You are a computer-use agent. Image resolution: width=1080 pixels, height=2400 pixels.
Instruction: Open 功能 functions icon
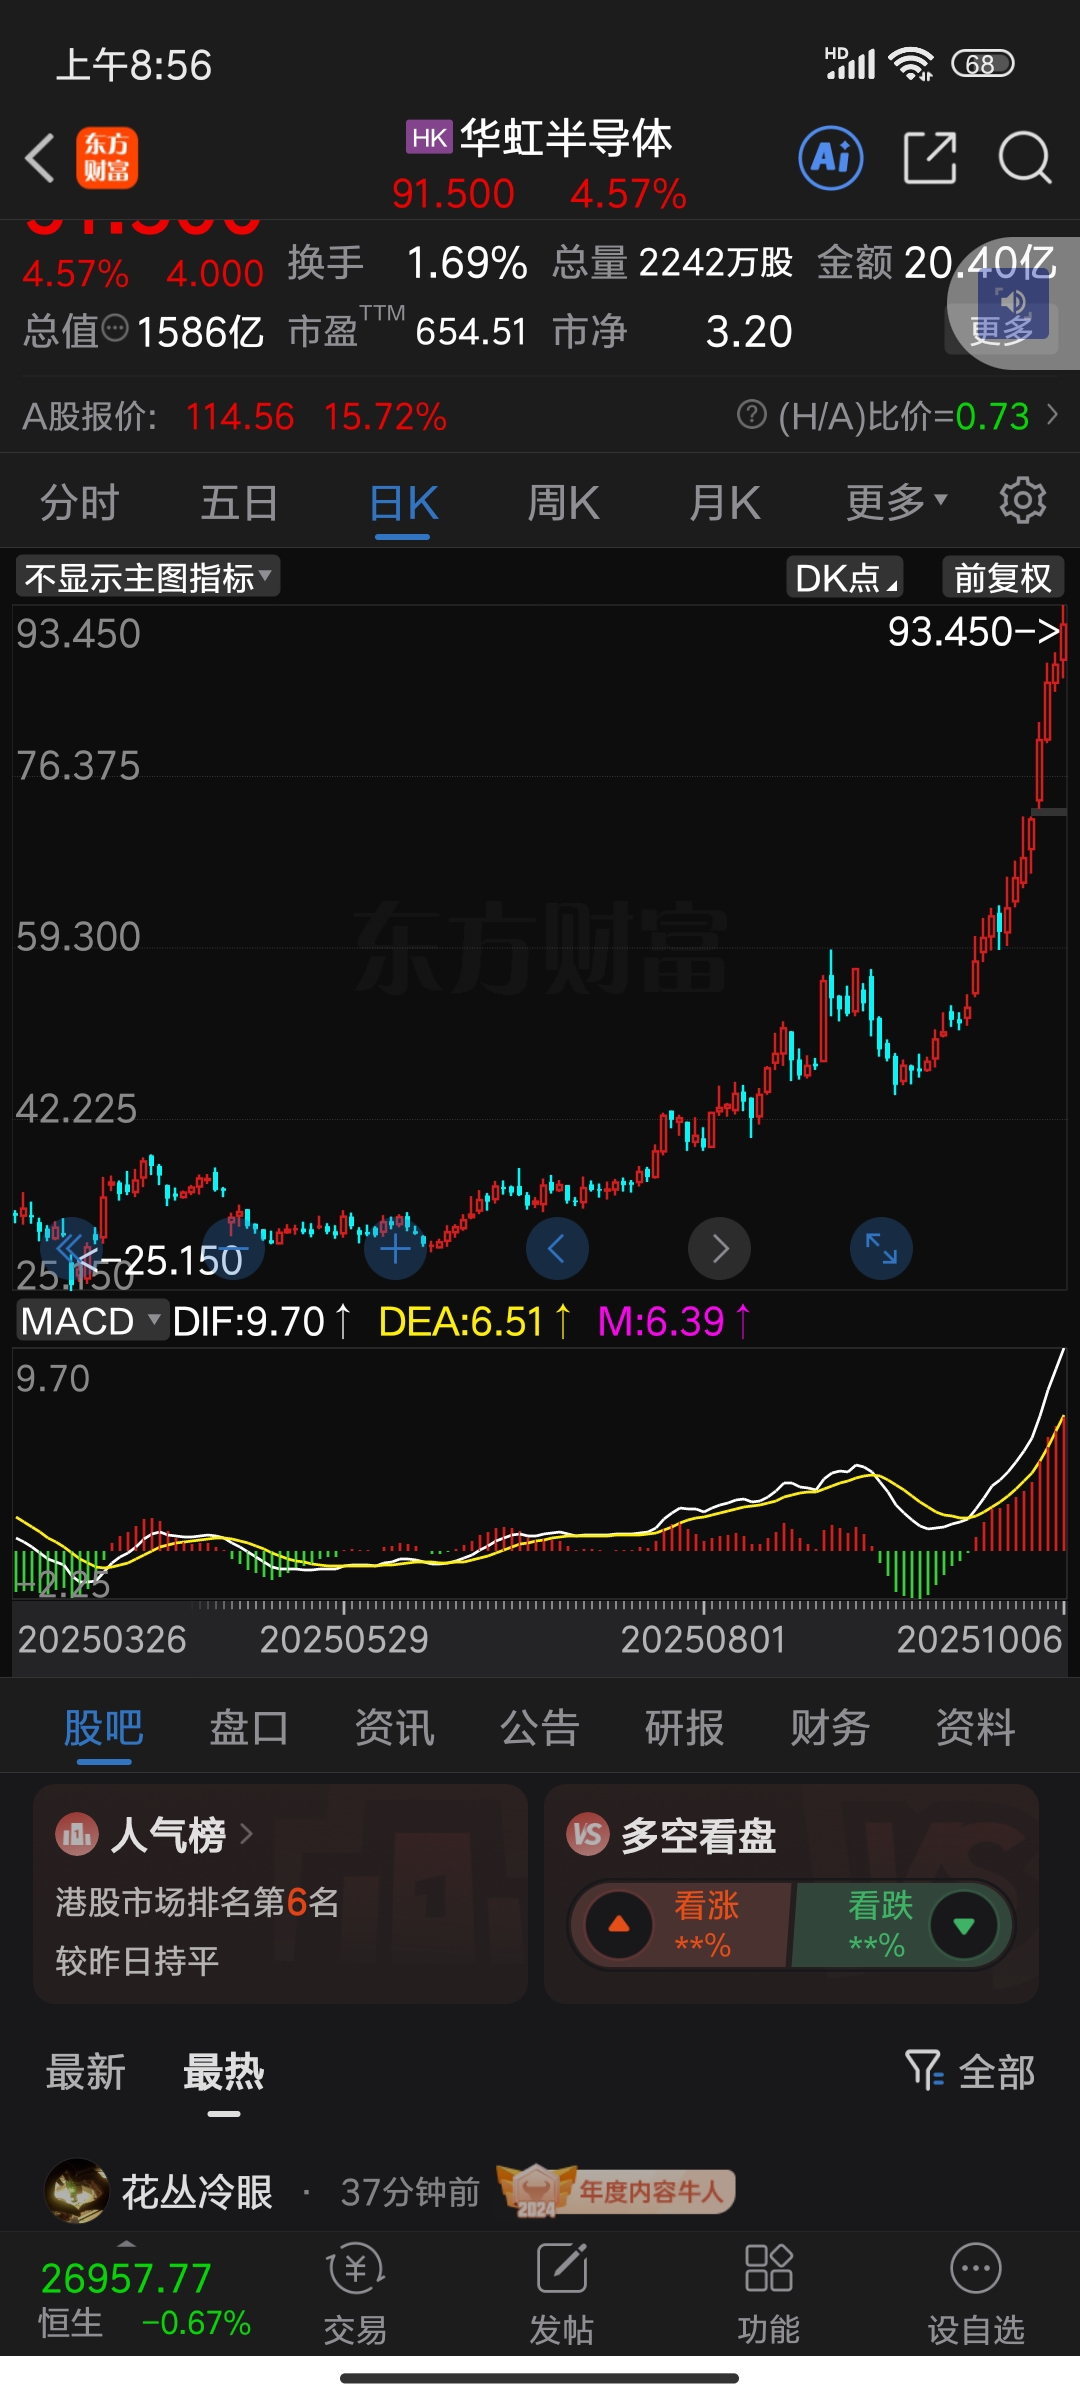pyautogui.click(x=768, y=2295)
